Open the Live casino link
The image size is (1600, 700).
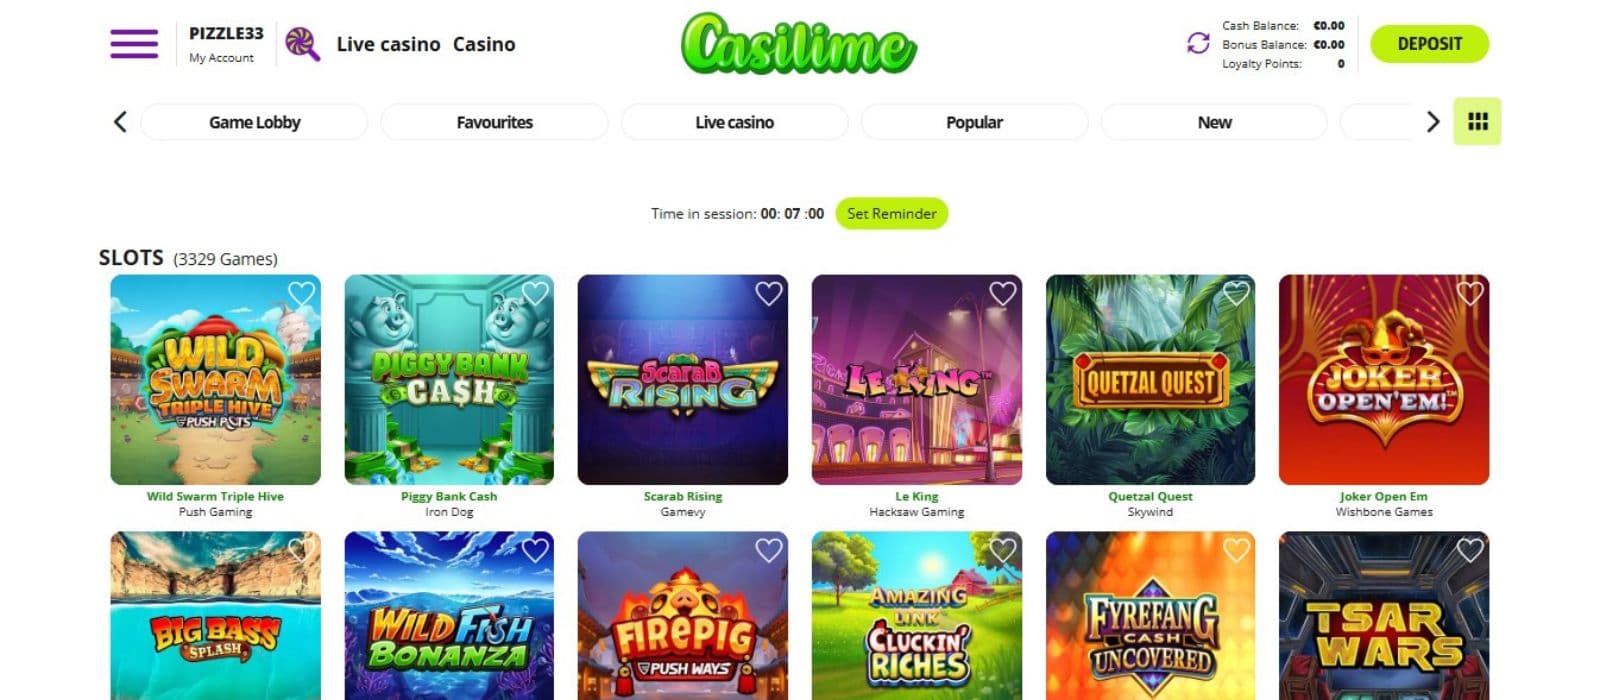click(388, 44)
